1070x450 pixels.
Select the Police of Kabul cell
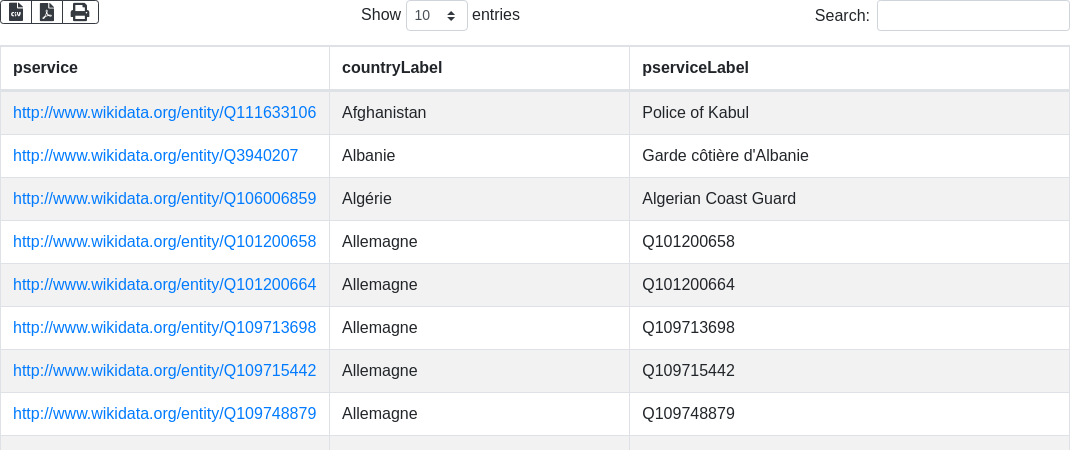(x=695, y=113)
